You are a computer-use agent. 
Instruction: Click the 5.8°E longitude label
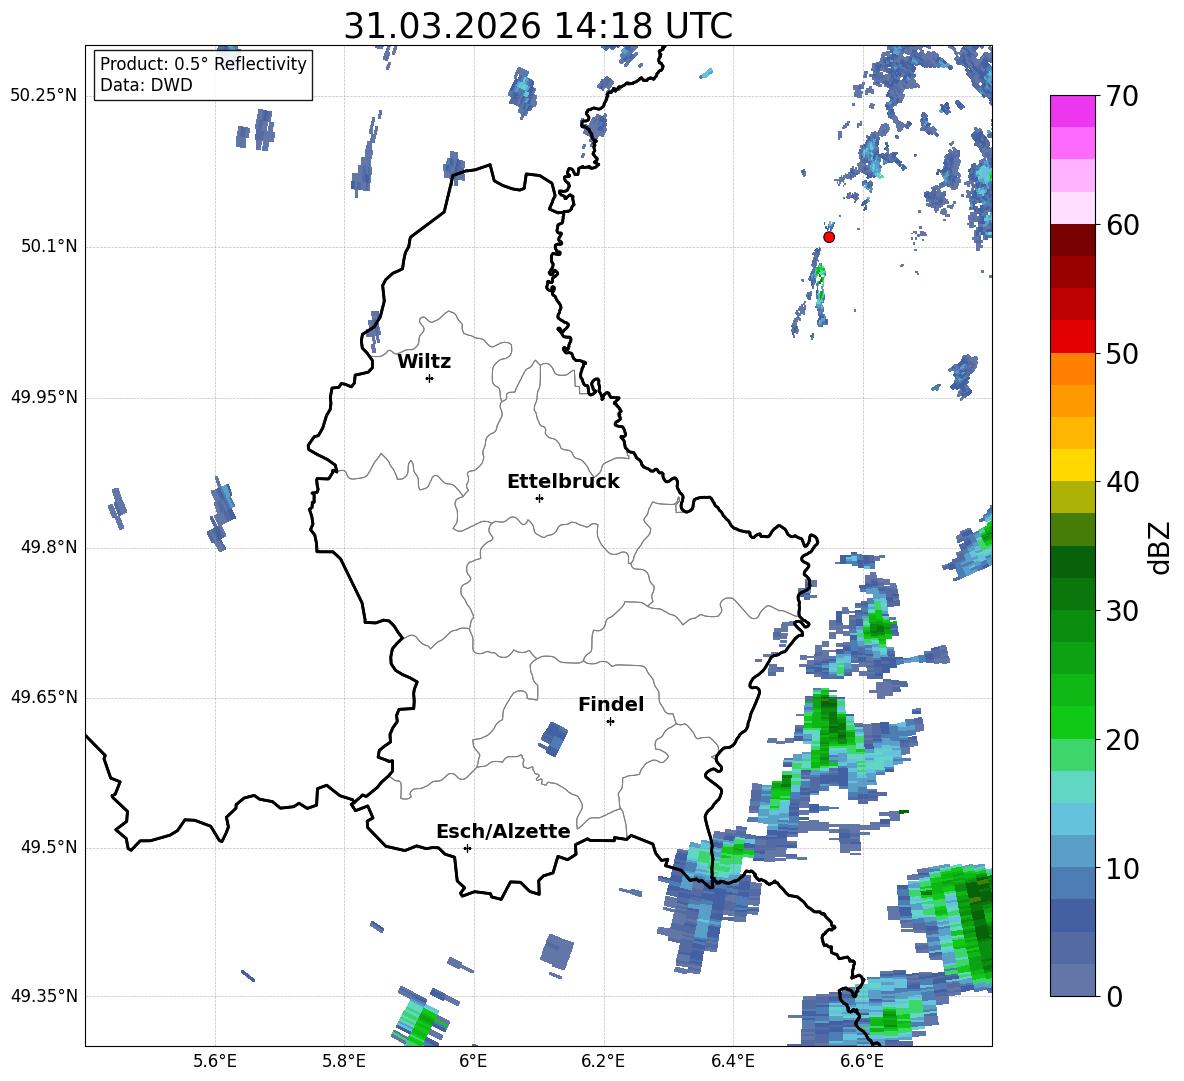[344, 1061]
